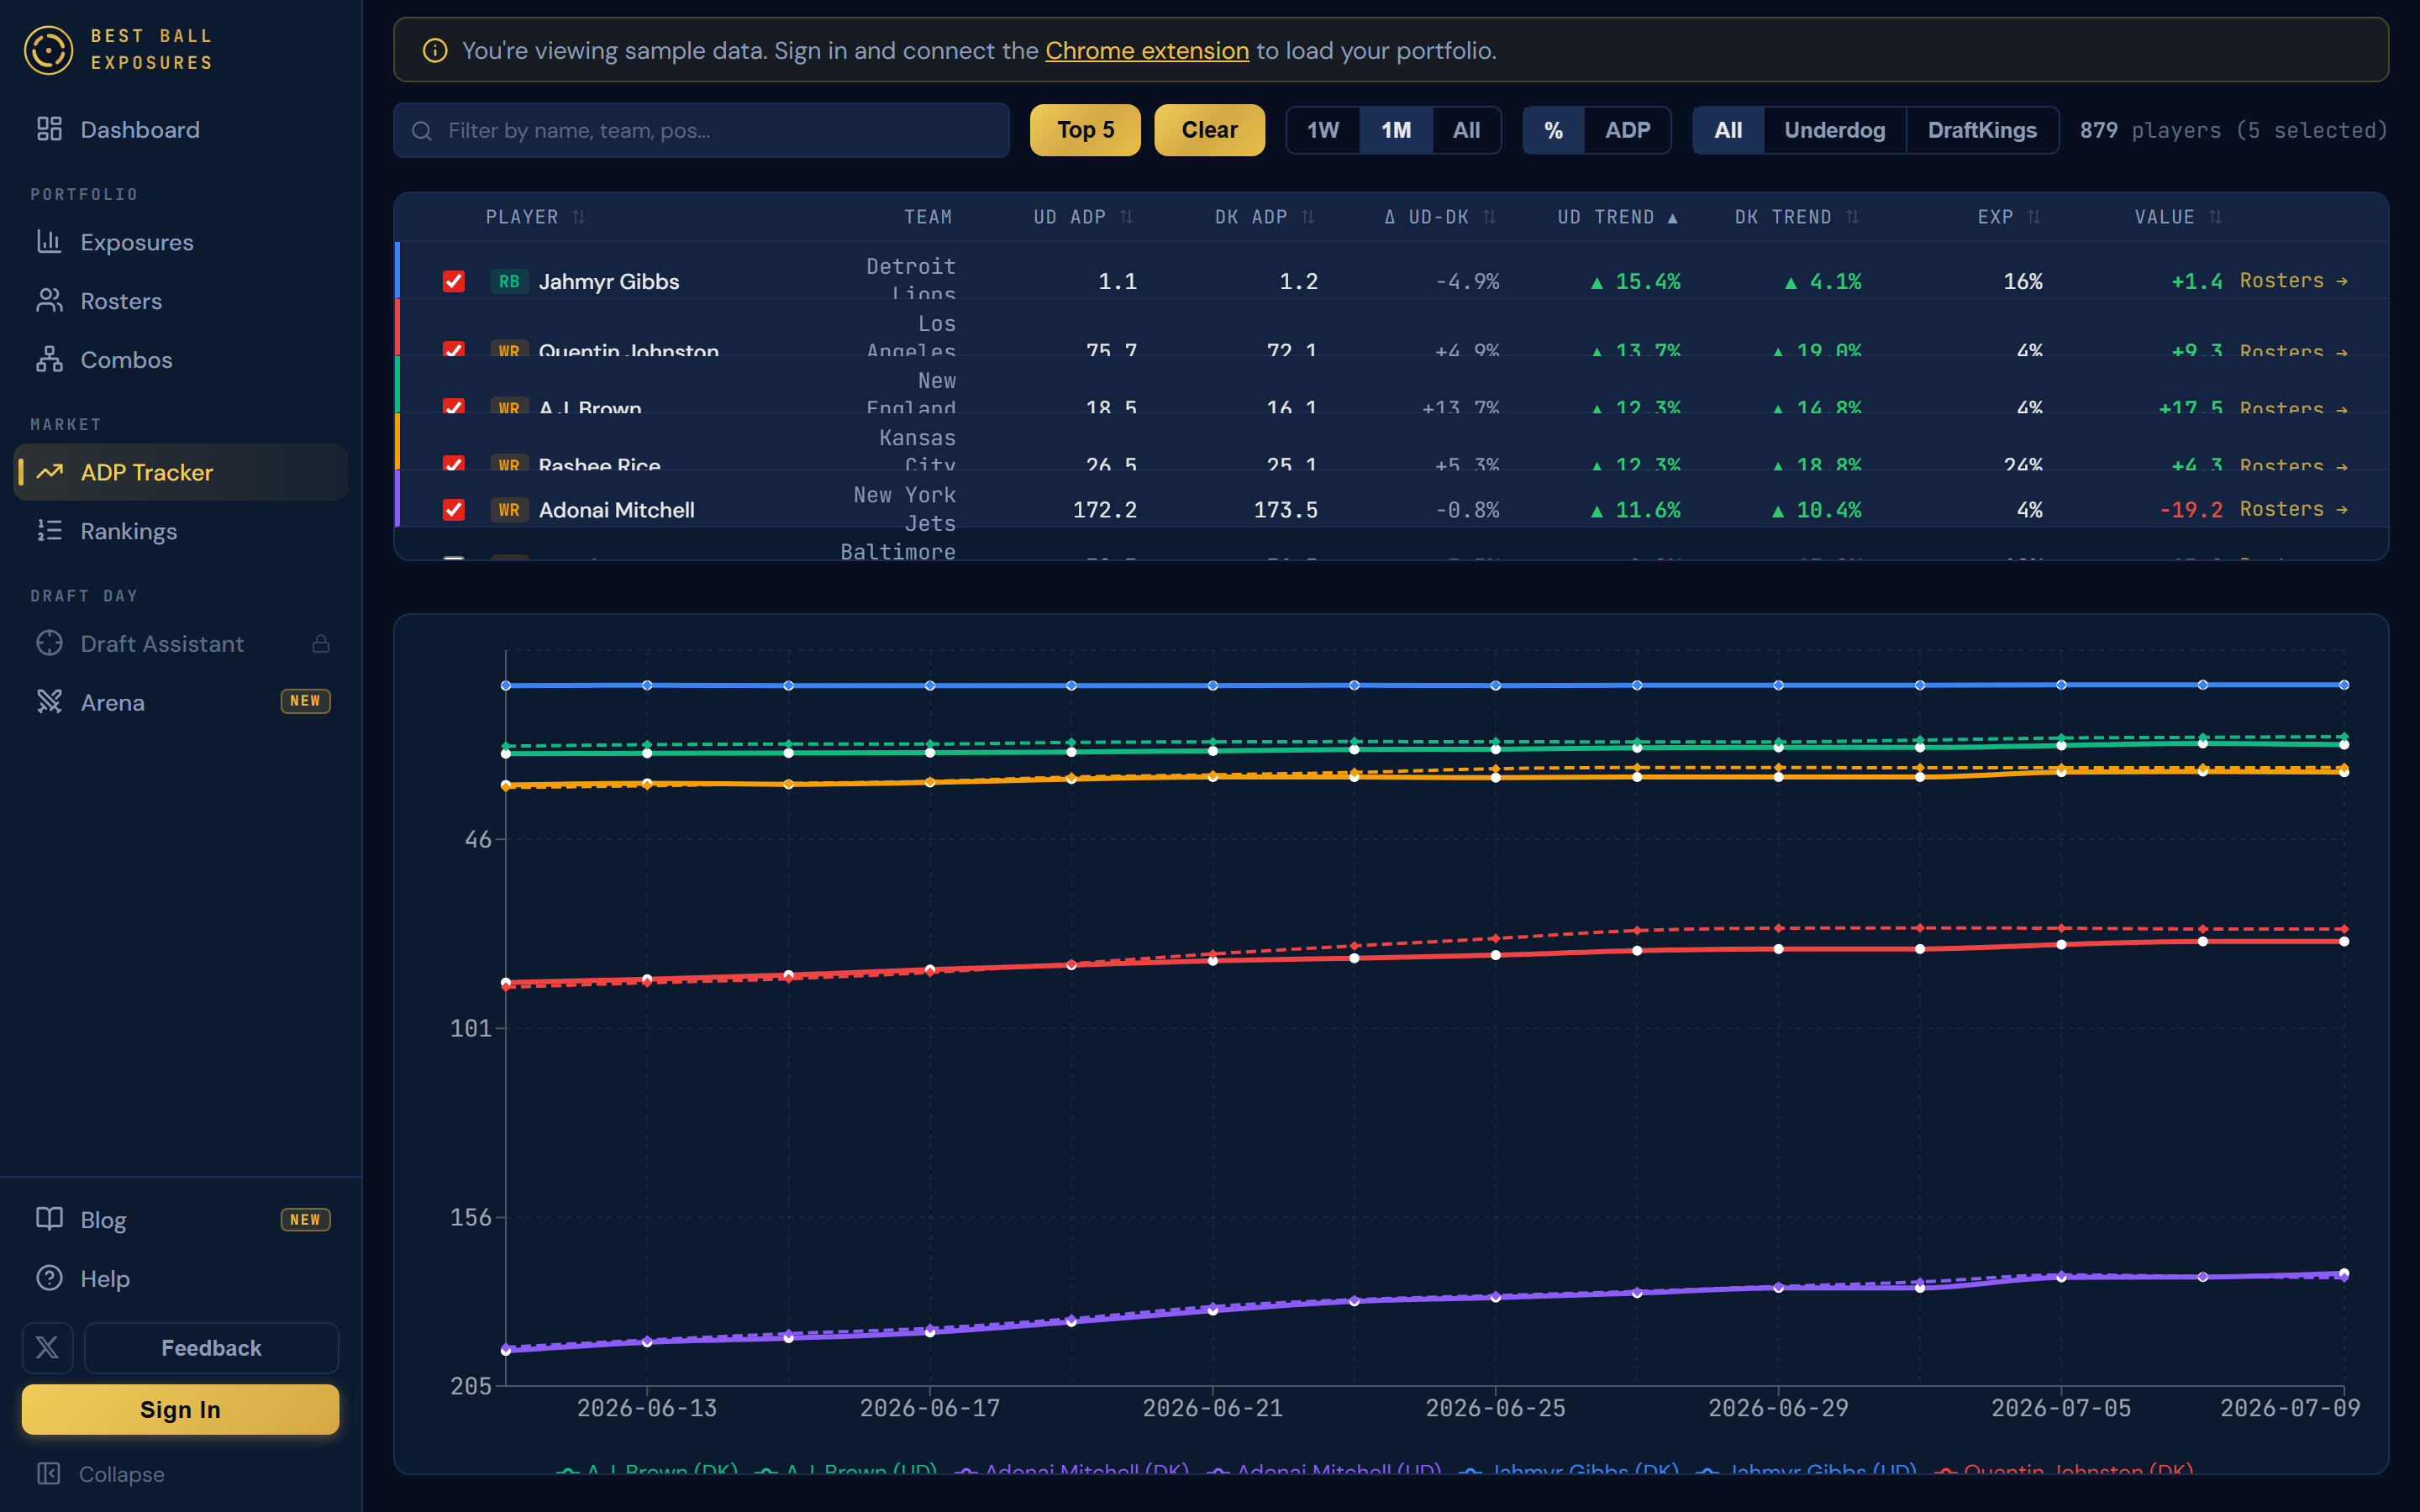The width and height of the screenshot is (2420, 1512).
Task: Click the Exposures bar chart icon
Action: 49,241
